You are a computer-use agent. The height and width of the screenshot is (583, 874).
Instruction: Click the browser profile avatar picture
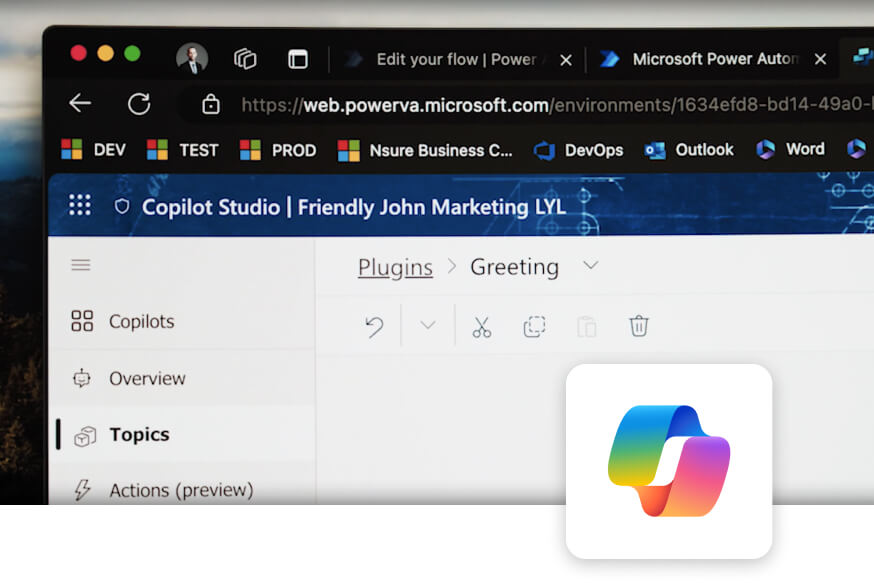[x=192, y=58]
